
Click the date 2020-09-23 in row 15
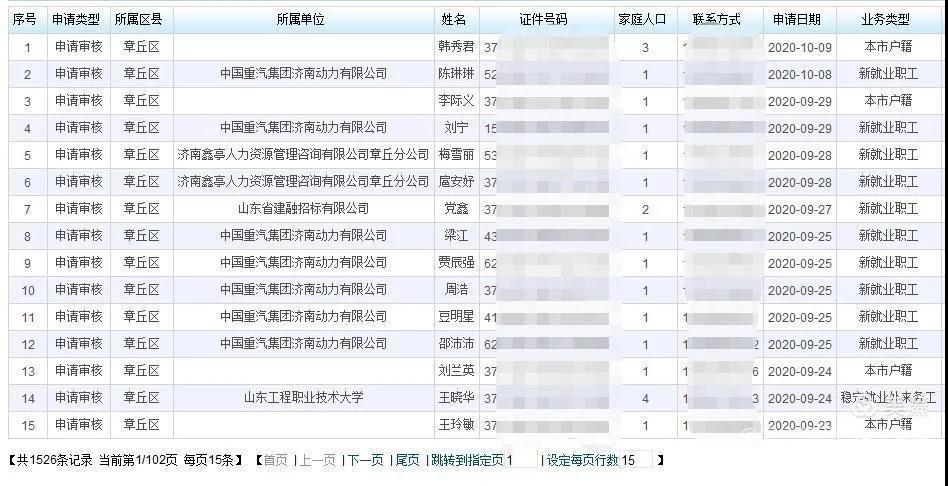pos(799,425)
